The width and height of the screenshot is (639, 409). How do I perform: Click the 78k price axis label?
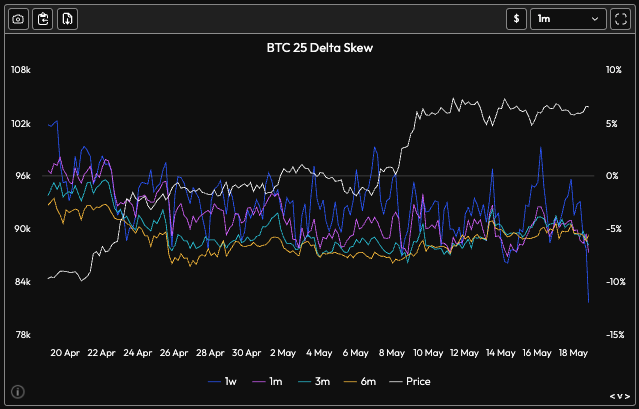pos(21,335)
